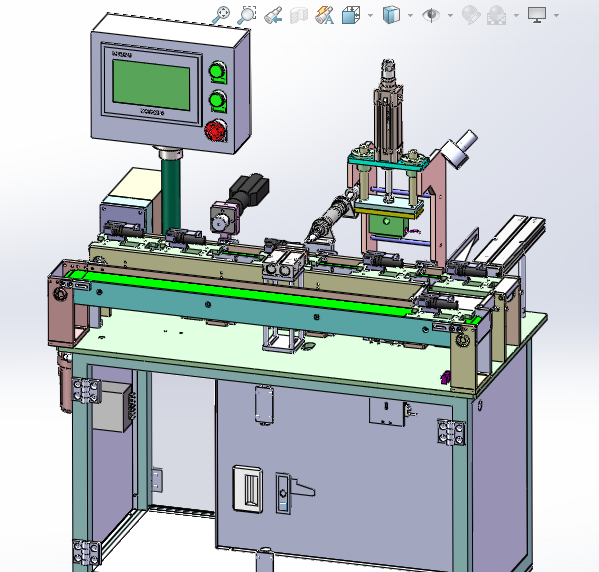Expand the Hide/Show Items dropdown arrow
Image resolution: width=599 pixels, height=572 pixels.
450,16
